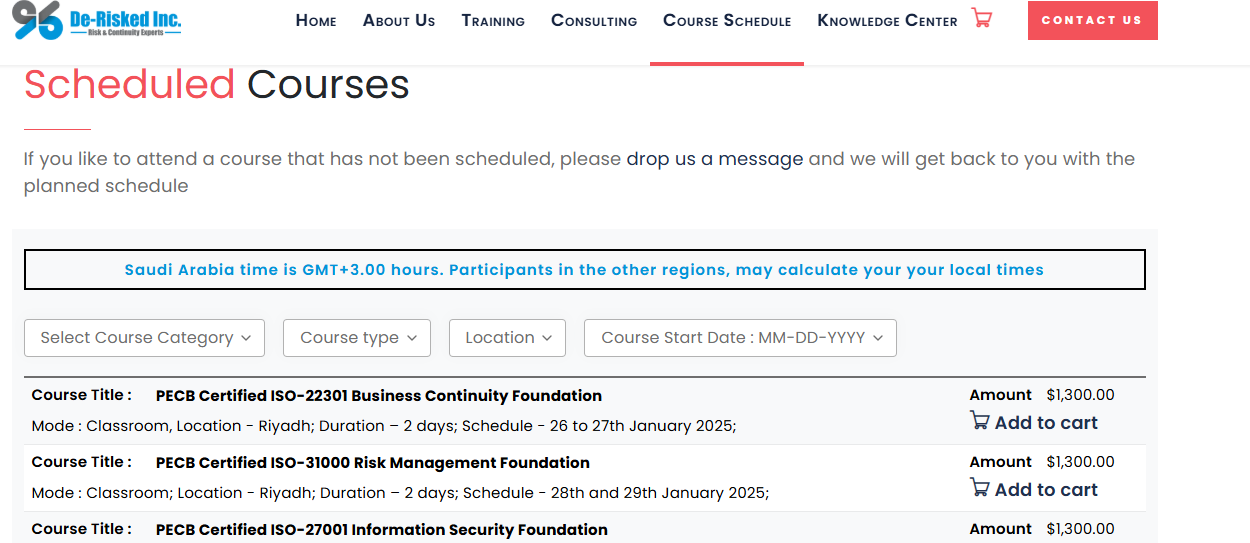Add ISO-22301 Business Continuity course to cart
Screen dimensions: 1250x543
1034,422
